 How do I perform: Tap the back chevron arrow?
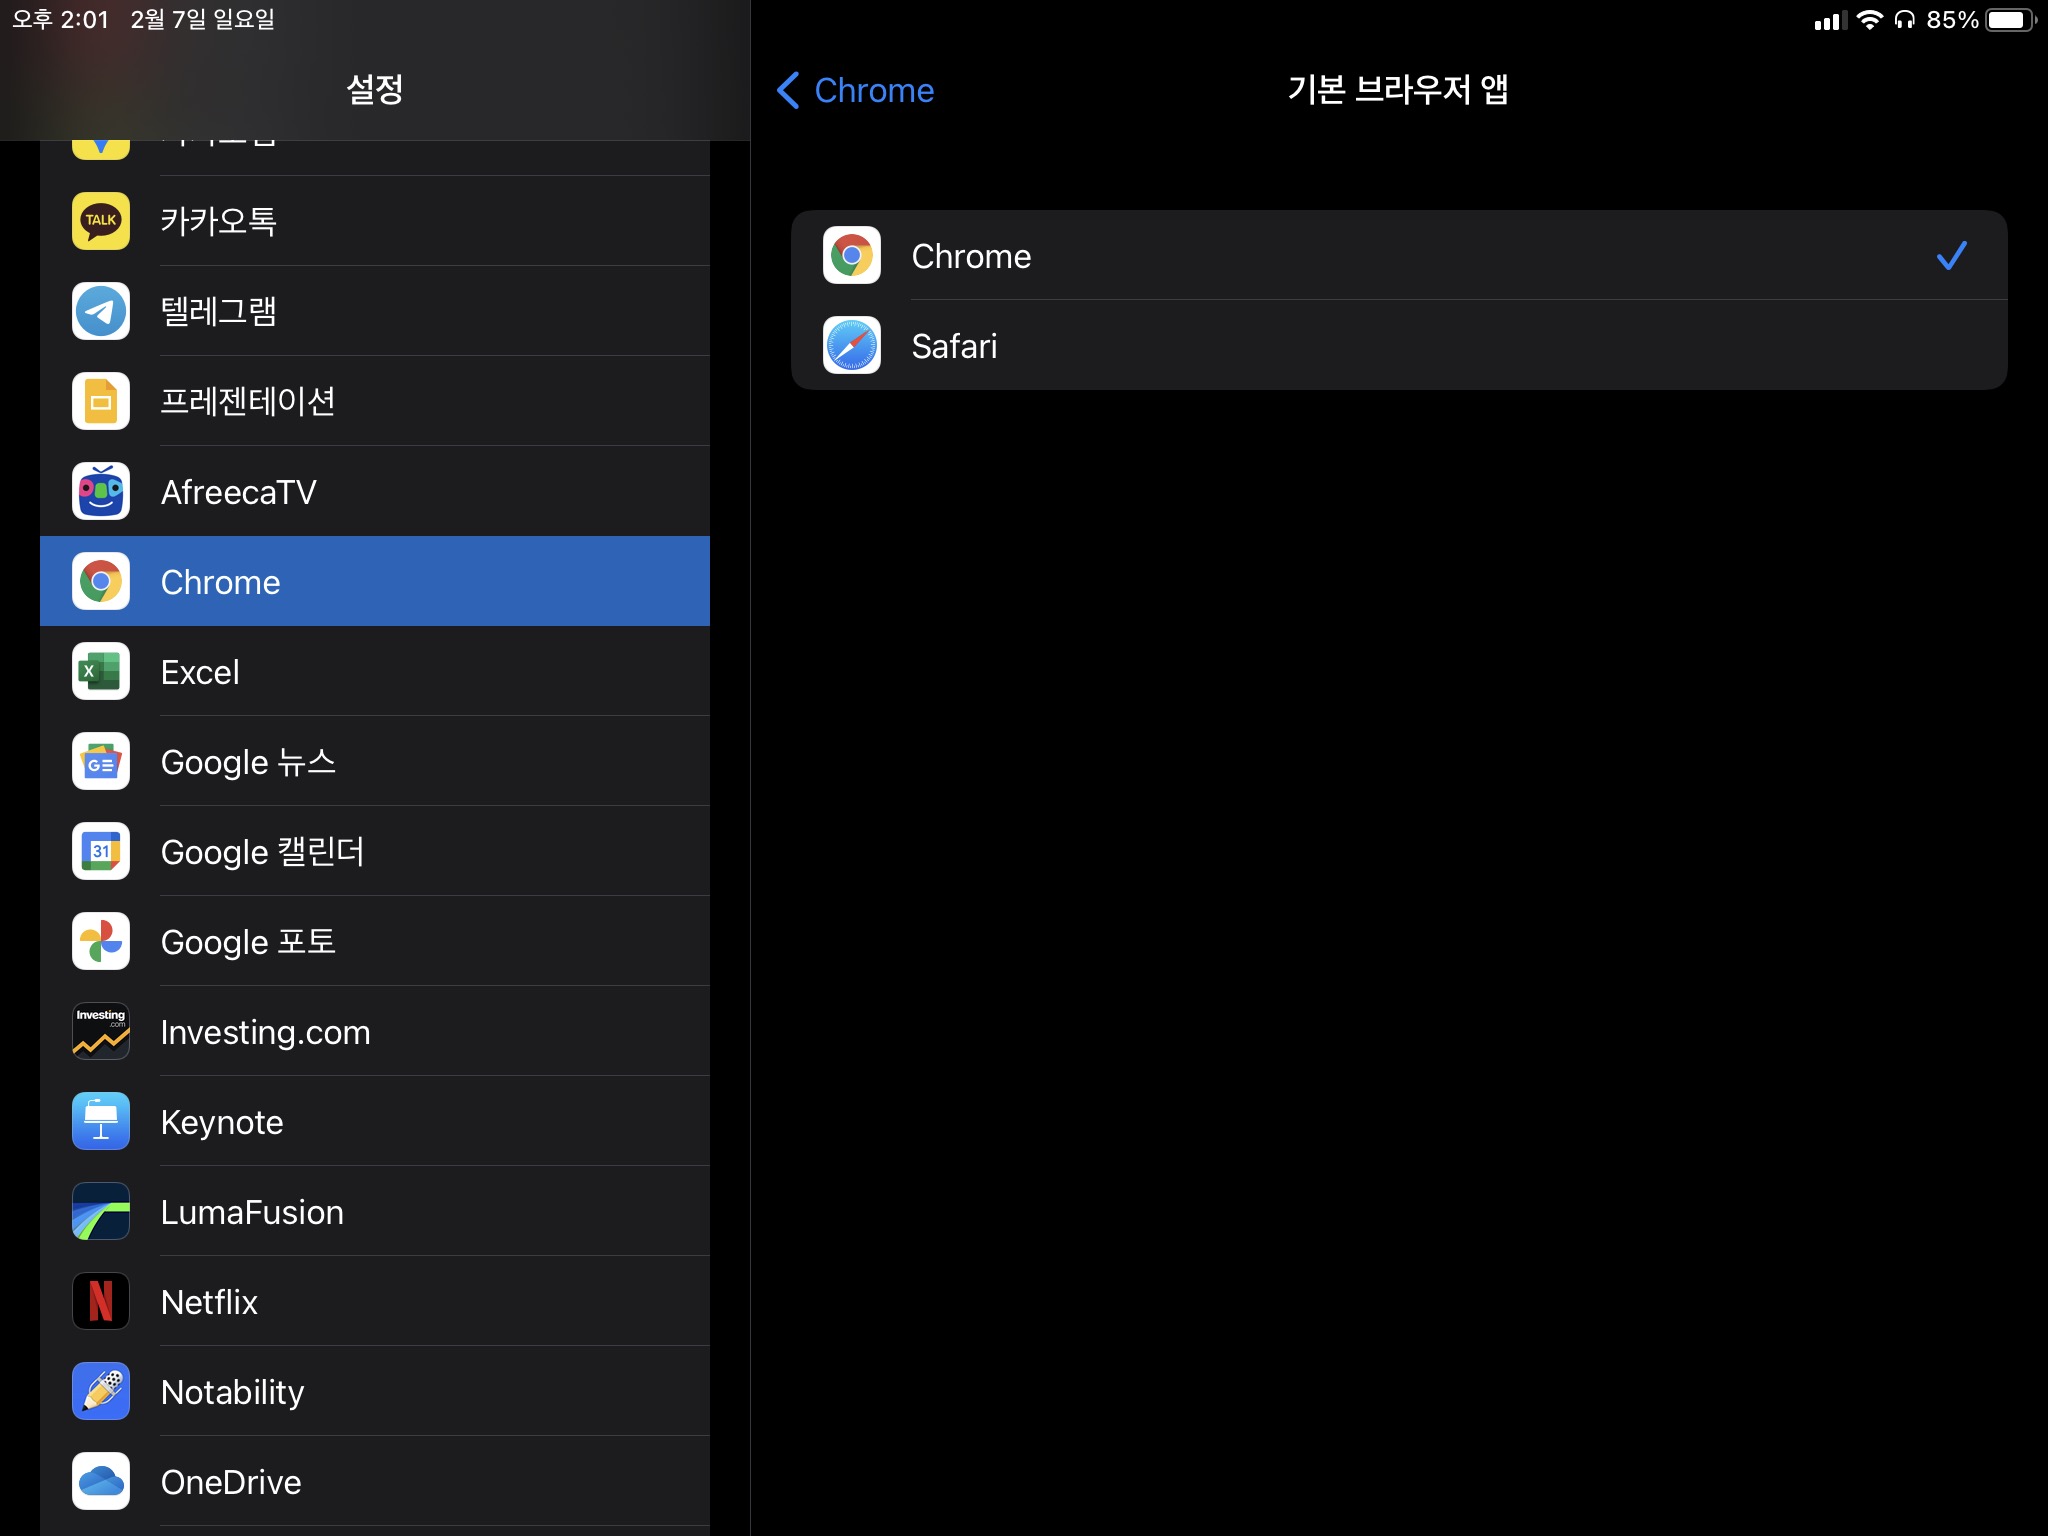pos(788,90)
